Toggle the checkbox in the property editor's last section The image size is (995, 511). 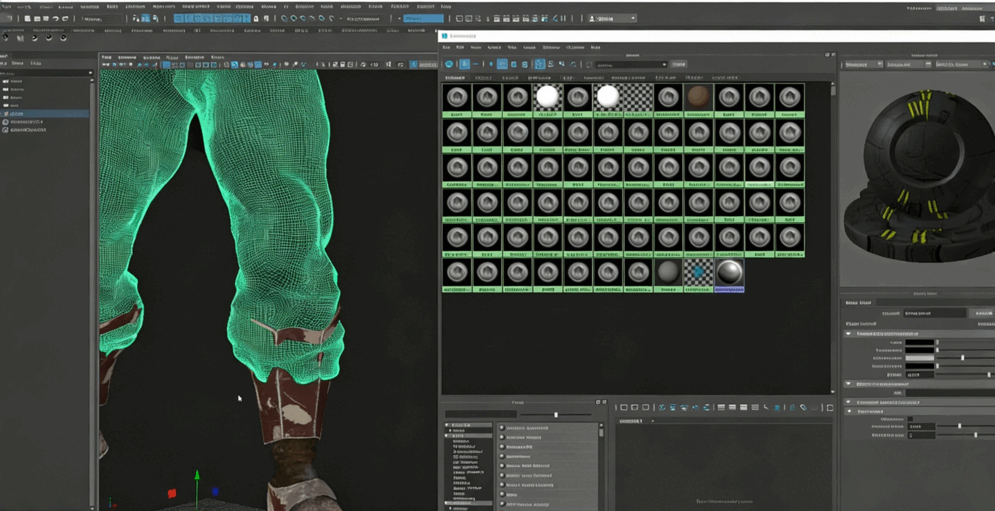click(x=910, y=419)
